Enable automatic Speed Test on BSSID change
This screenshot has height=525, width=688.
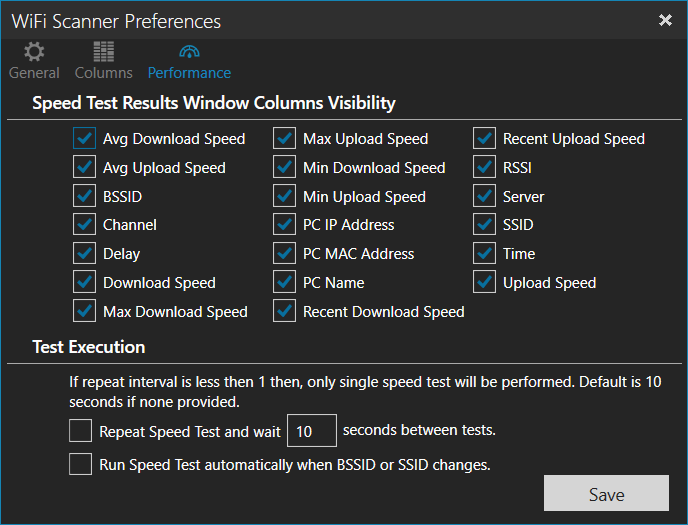80,464
